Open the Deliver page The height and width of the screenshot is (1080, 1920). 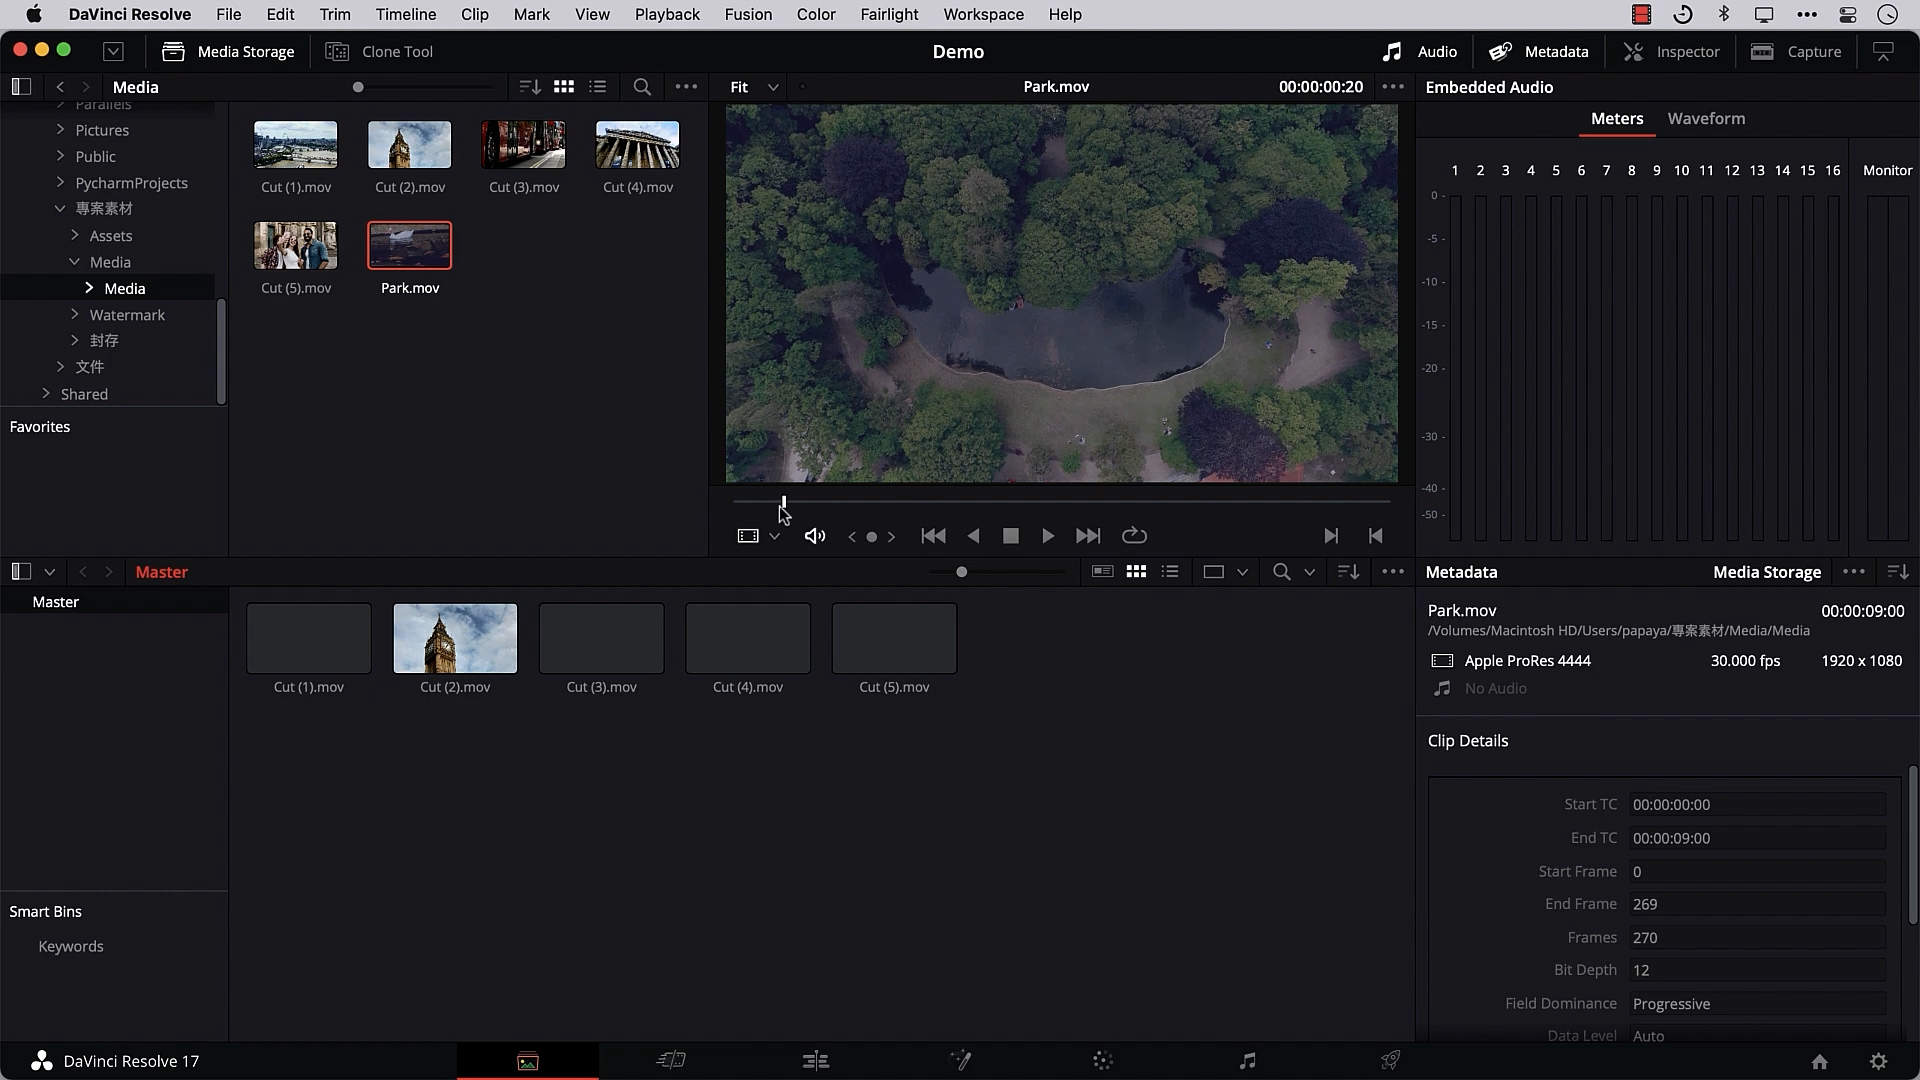click(x=1390, y=1060)
